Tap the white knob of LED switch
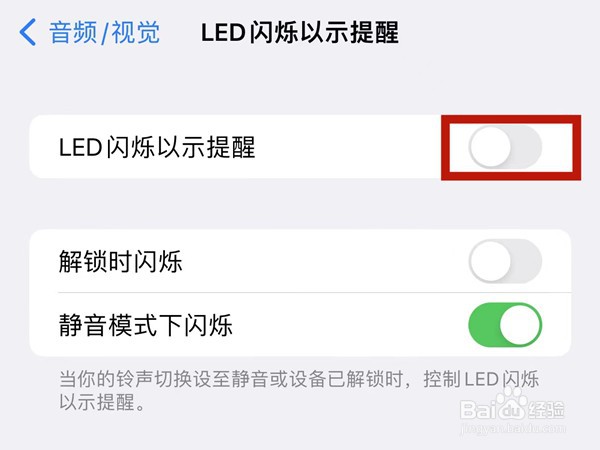 point(490,148)
